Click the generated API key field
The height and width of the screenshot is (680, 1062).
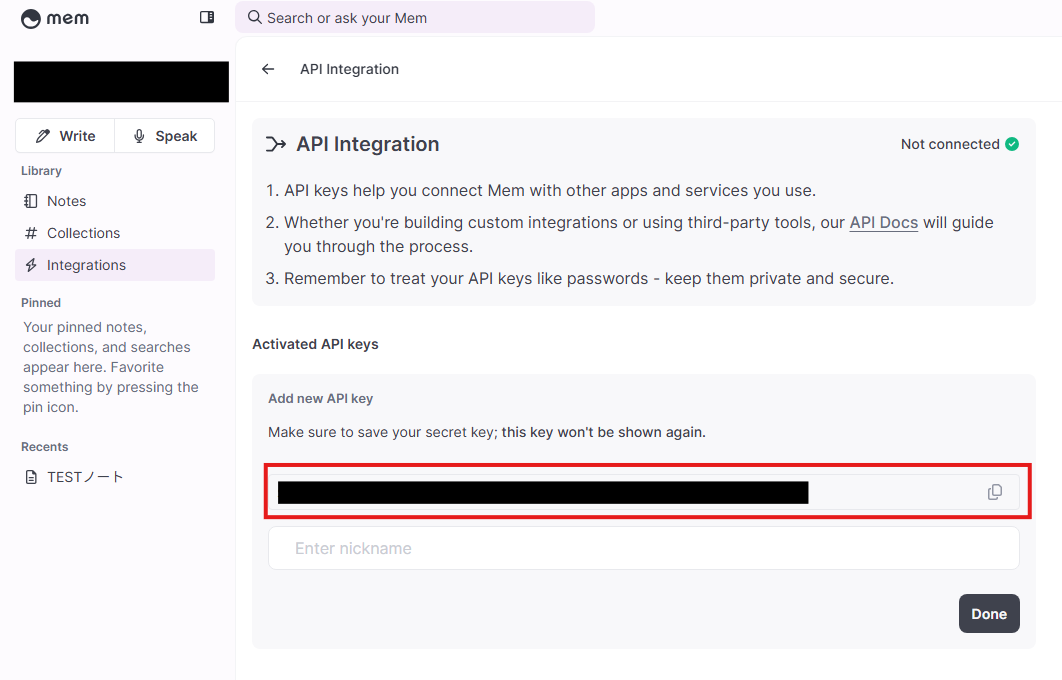(x=643, y=492)
